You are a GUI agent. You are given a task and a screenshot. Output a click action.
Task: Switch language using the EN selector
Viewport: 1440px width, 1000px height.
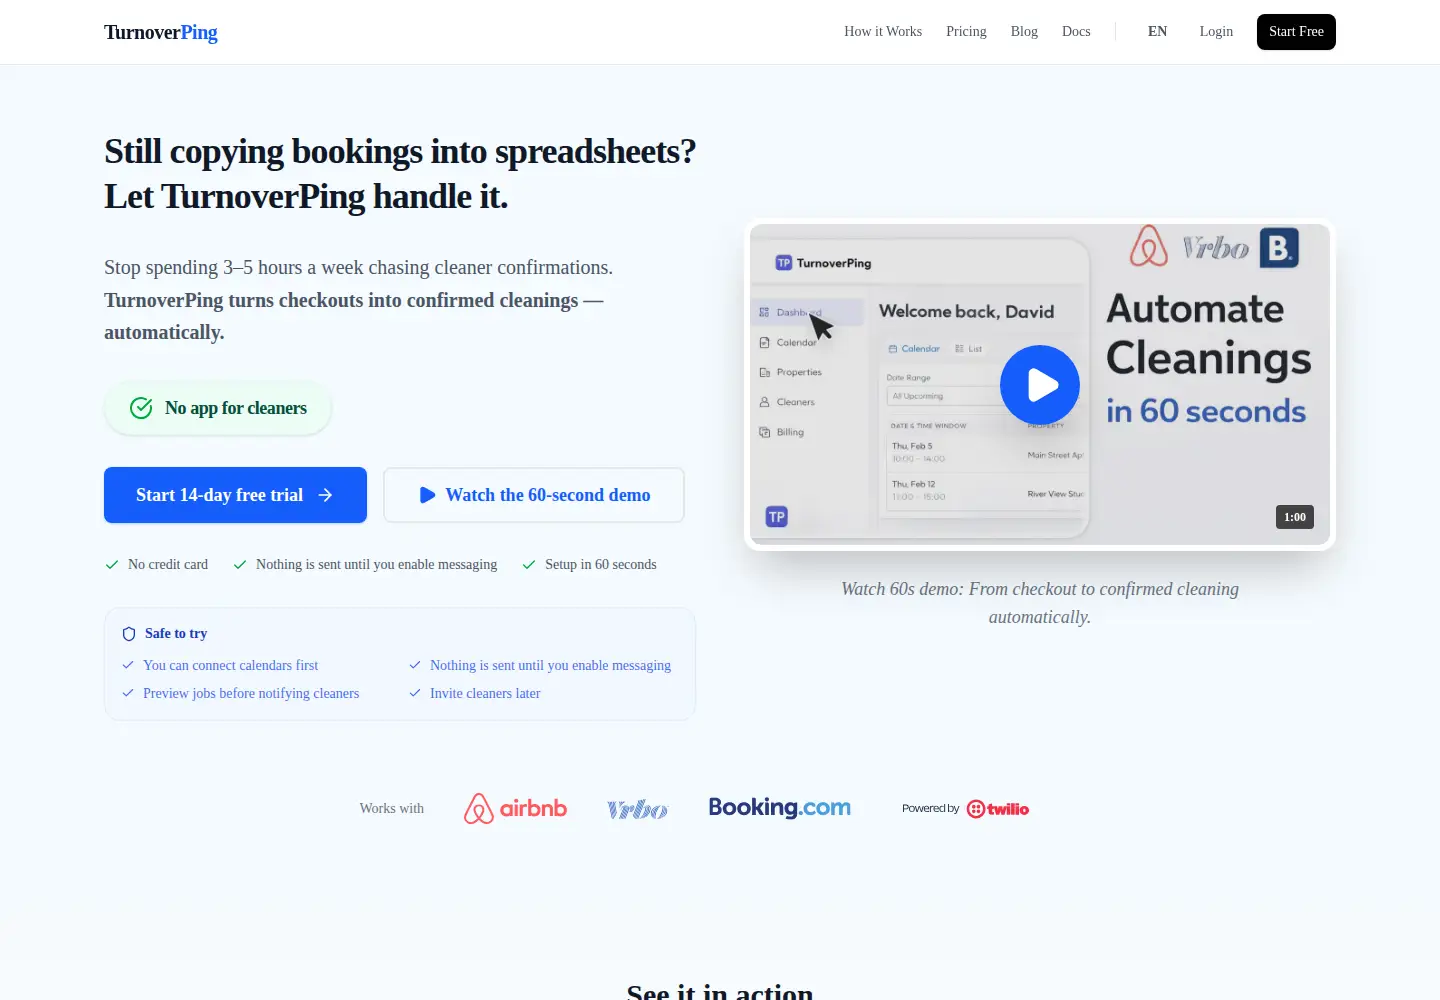point(1157,31)
